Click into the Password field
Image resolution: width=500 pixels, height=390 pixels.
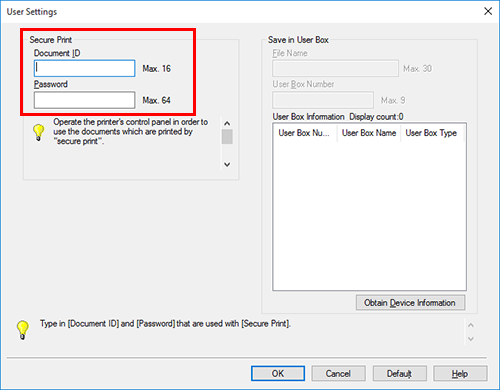pyautogui.click(x=84, y=100)
